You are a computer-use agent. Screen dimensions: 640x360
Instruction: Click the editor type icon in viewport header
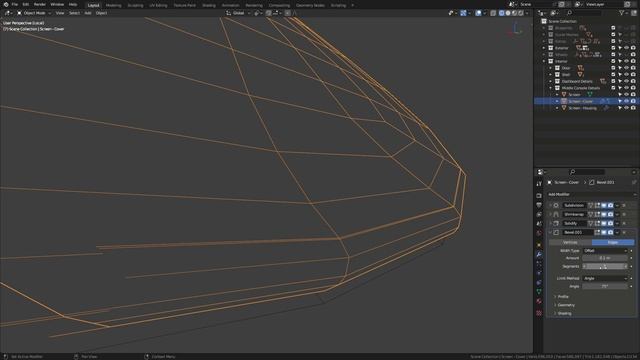click(x=8, y=13)
